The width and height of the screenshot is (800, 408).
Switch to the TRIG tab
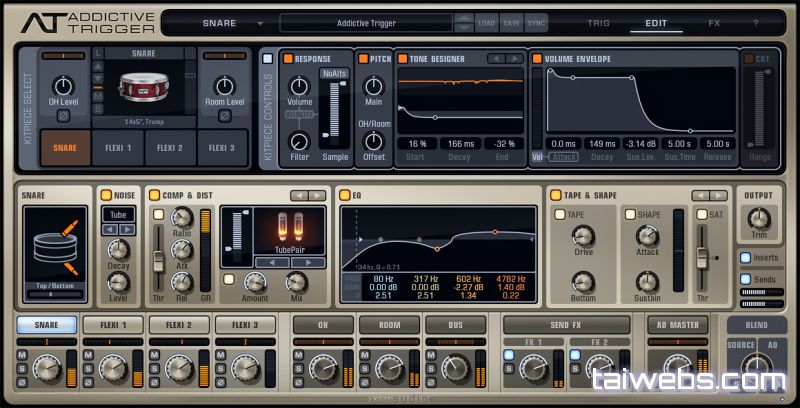coord(598,22)
